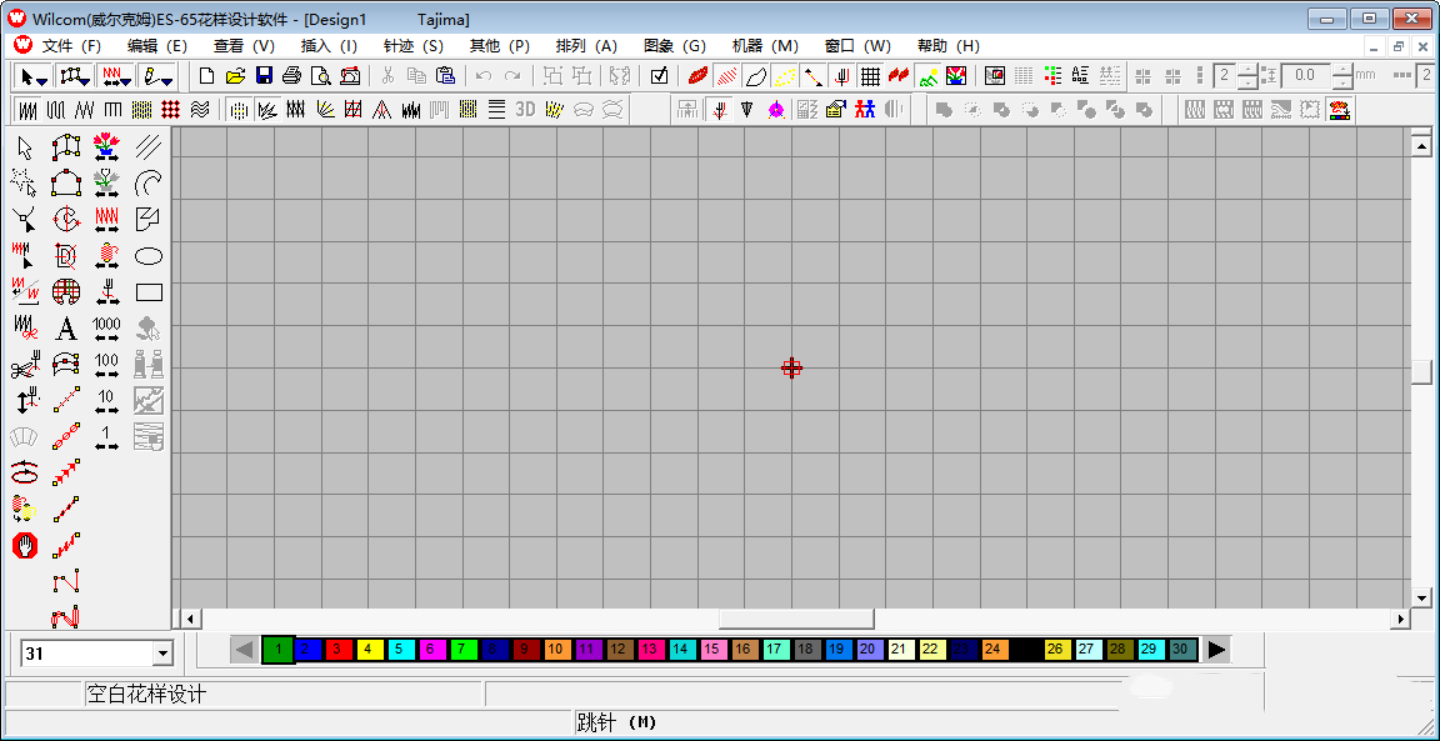Select the Rectangle shape tool
Screen dimensions: 1440x741
(x=149, y=292)
